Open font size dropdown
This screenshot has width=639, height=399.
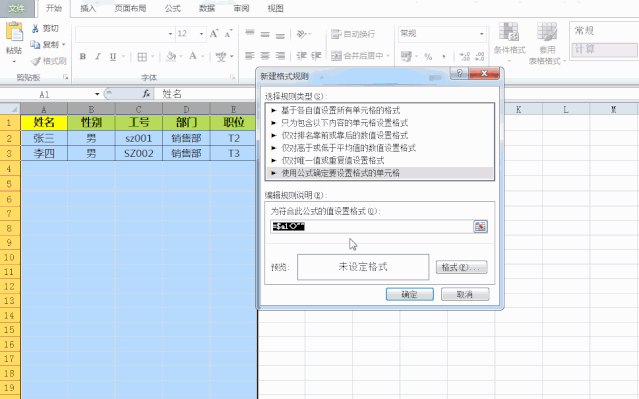pos(201,34)
